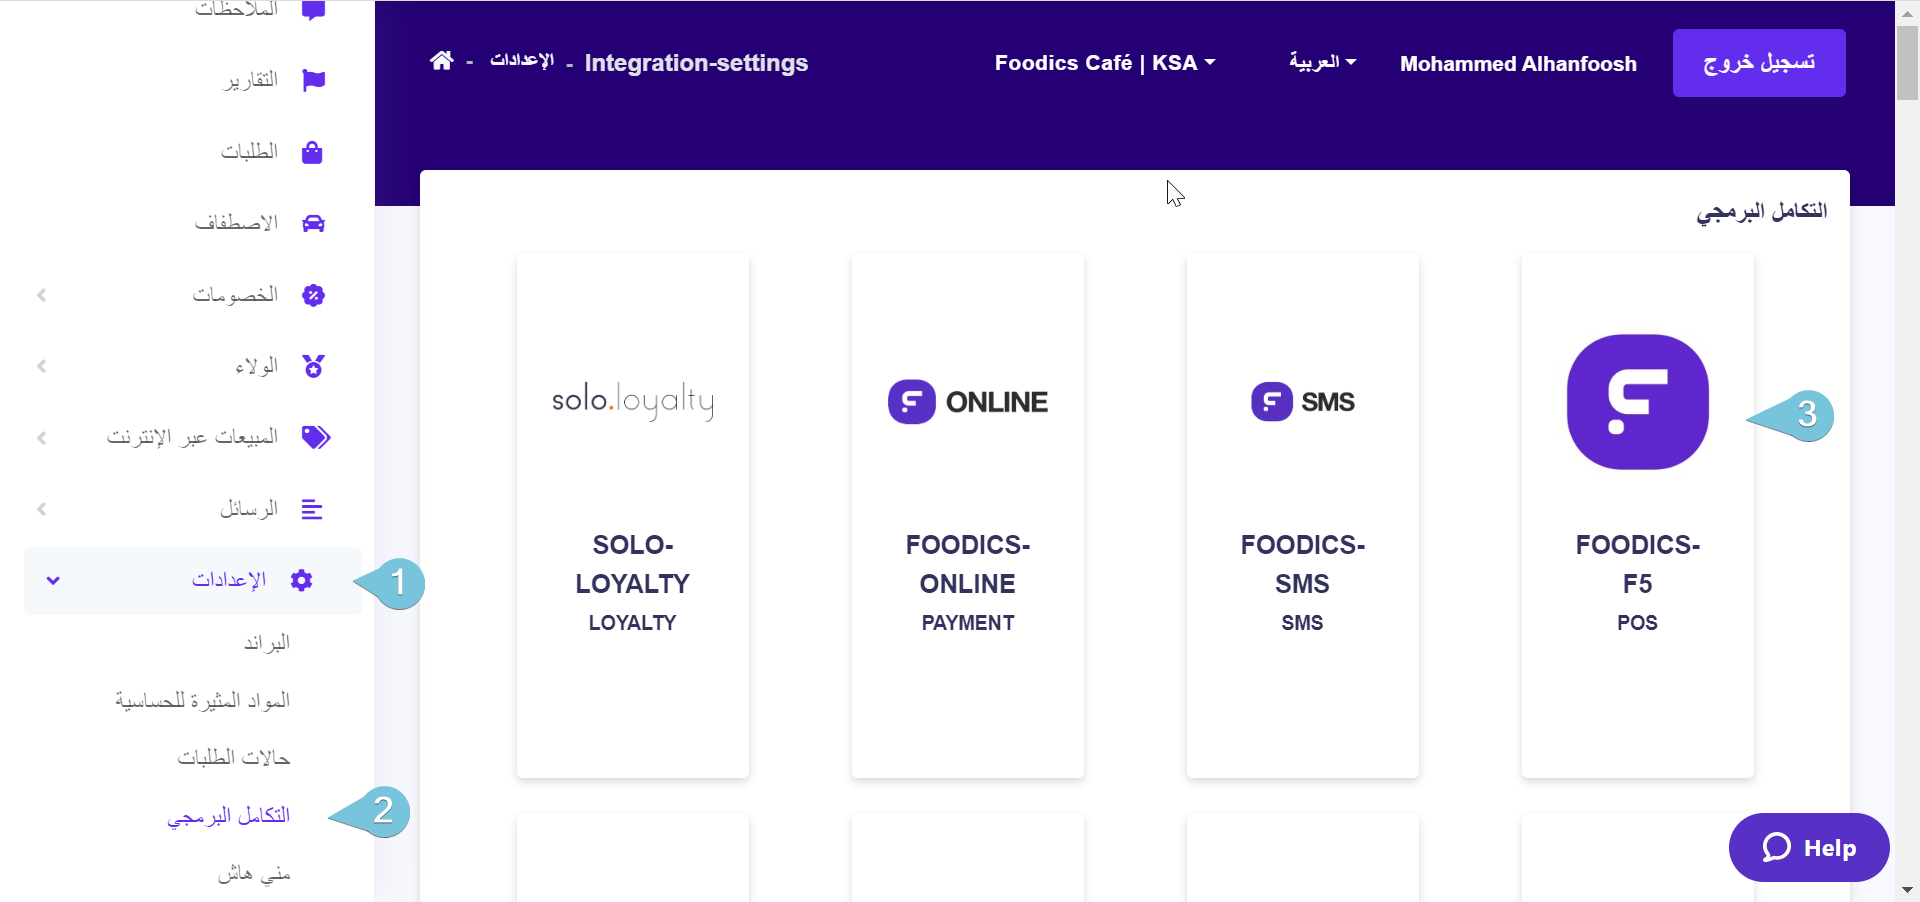1920x902 pixels.
Task: Collapse the الإعدادات settings chevron
Action: click(x=53, y=580)
